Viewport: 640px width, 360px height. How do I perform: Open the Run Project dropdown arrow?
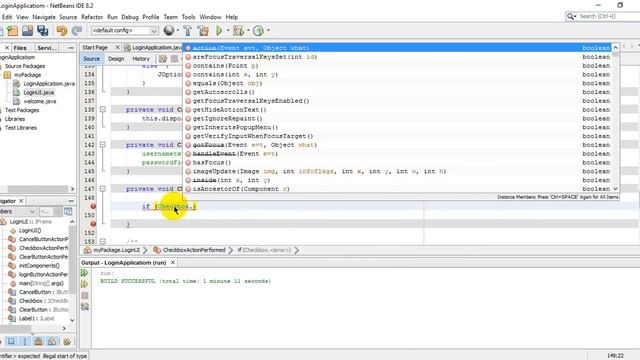(x=228, y=31)
